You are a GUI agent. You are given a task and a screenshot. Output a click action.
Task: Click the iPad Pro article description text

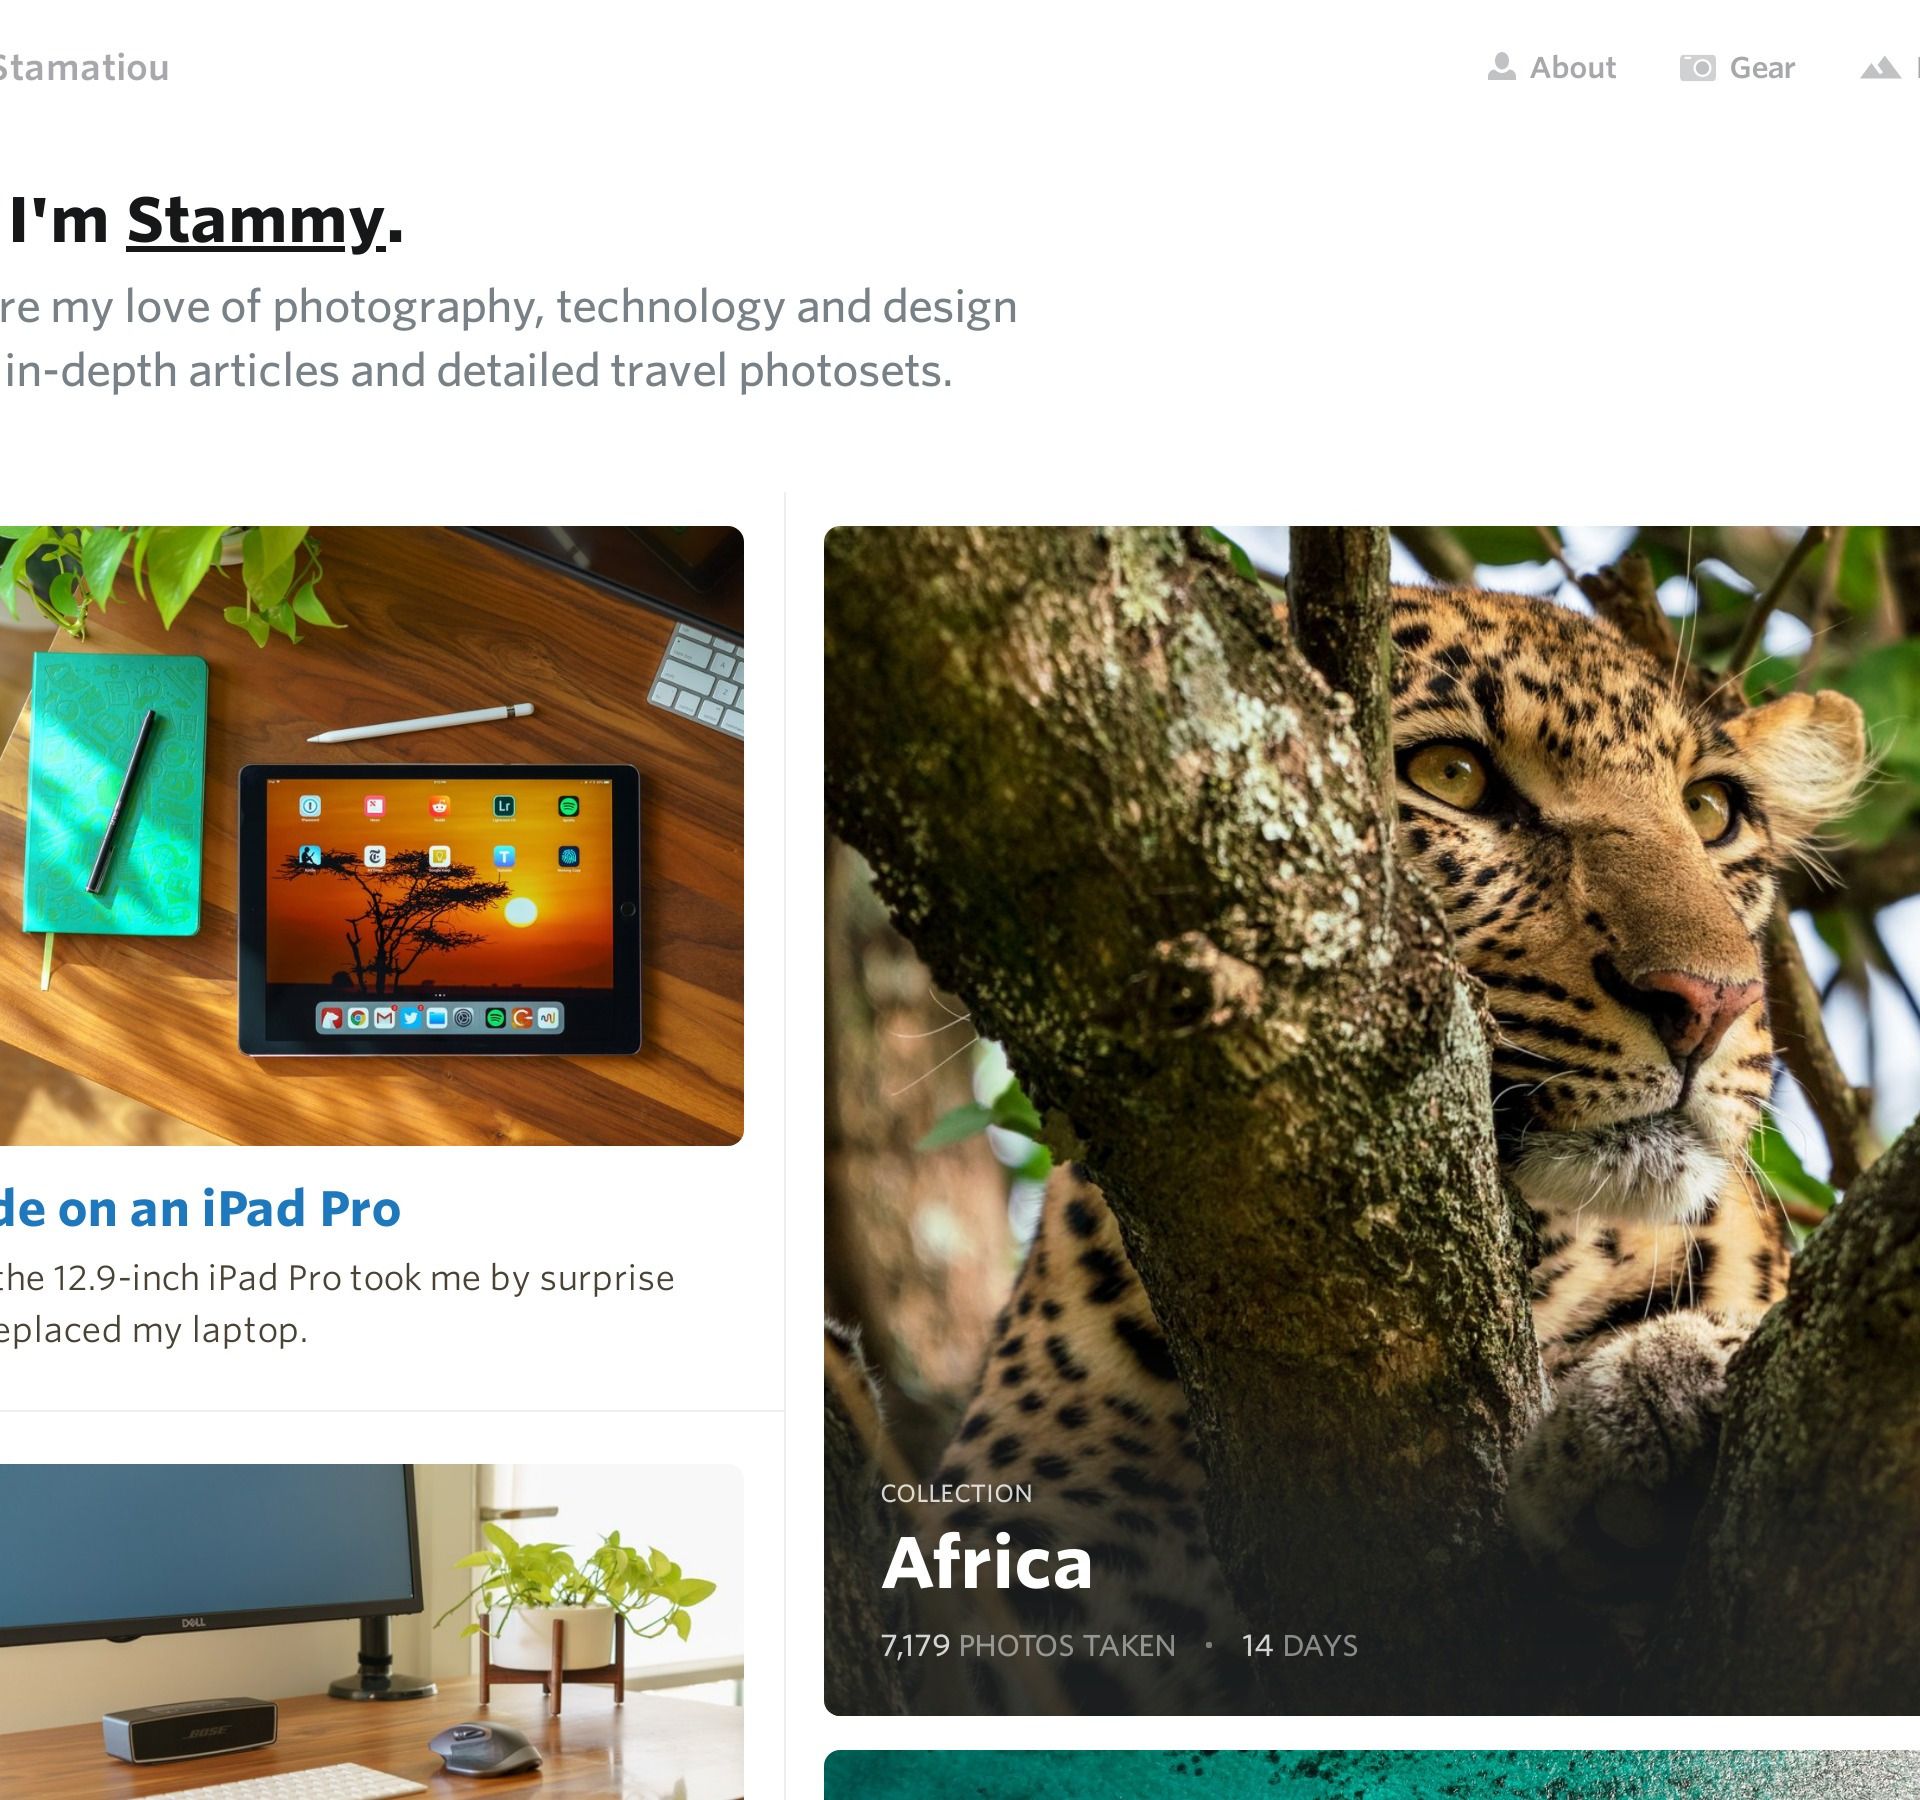coord(337,1304)
